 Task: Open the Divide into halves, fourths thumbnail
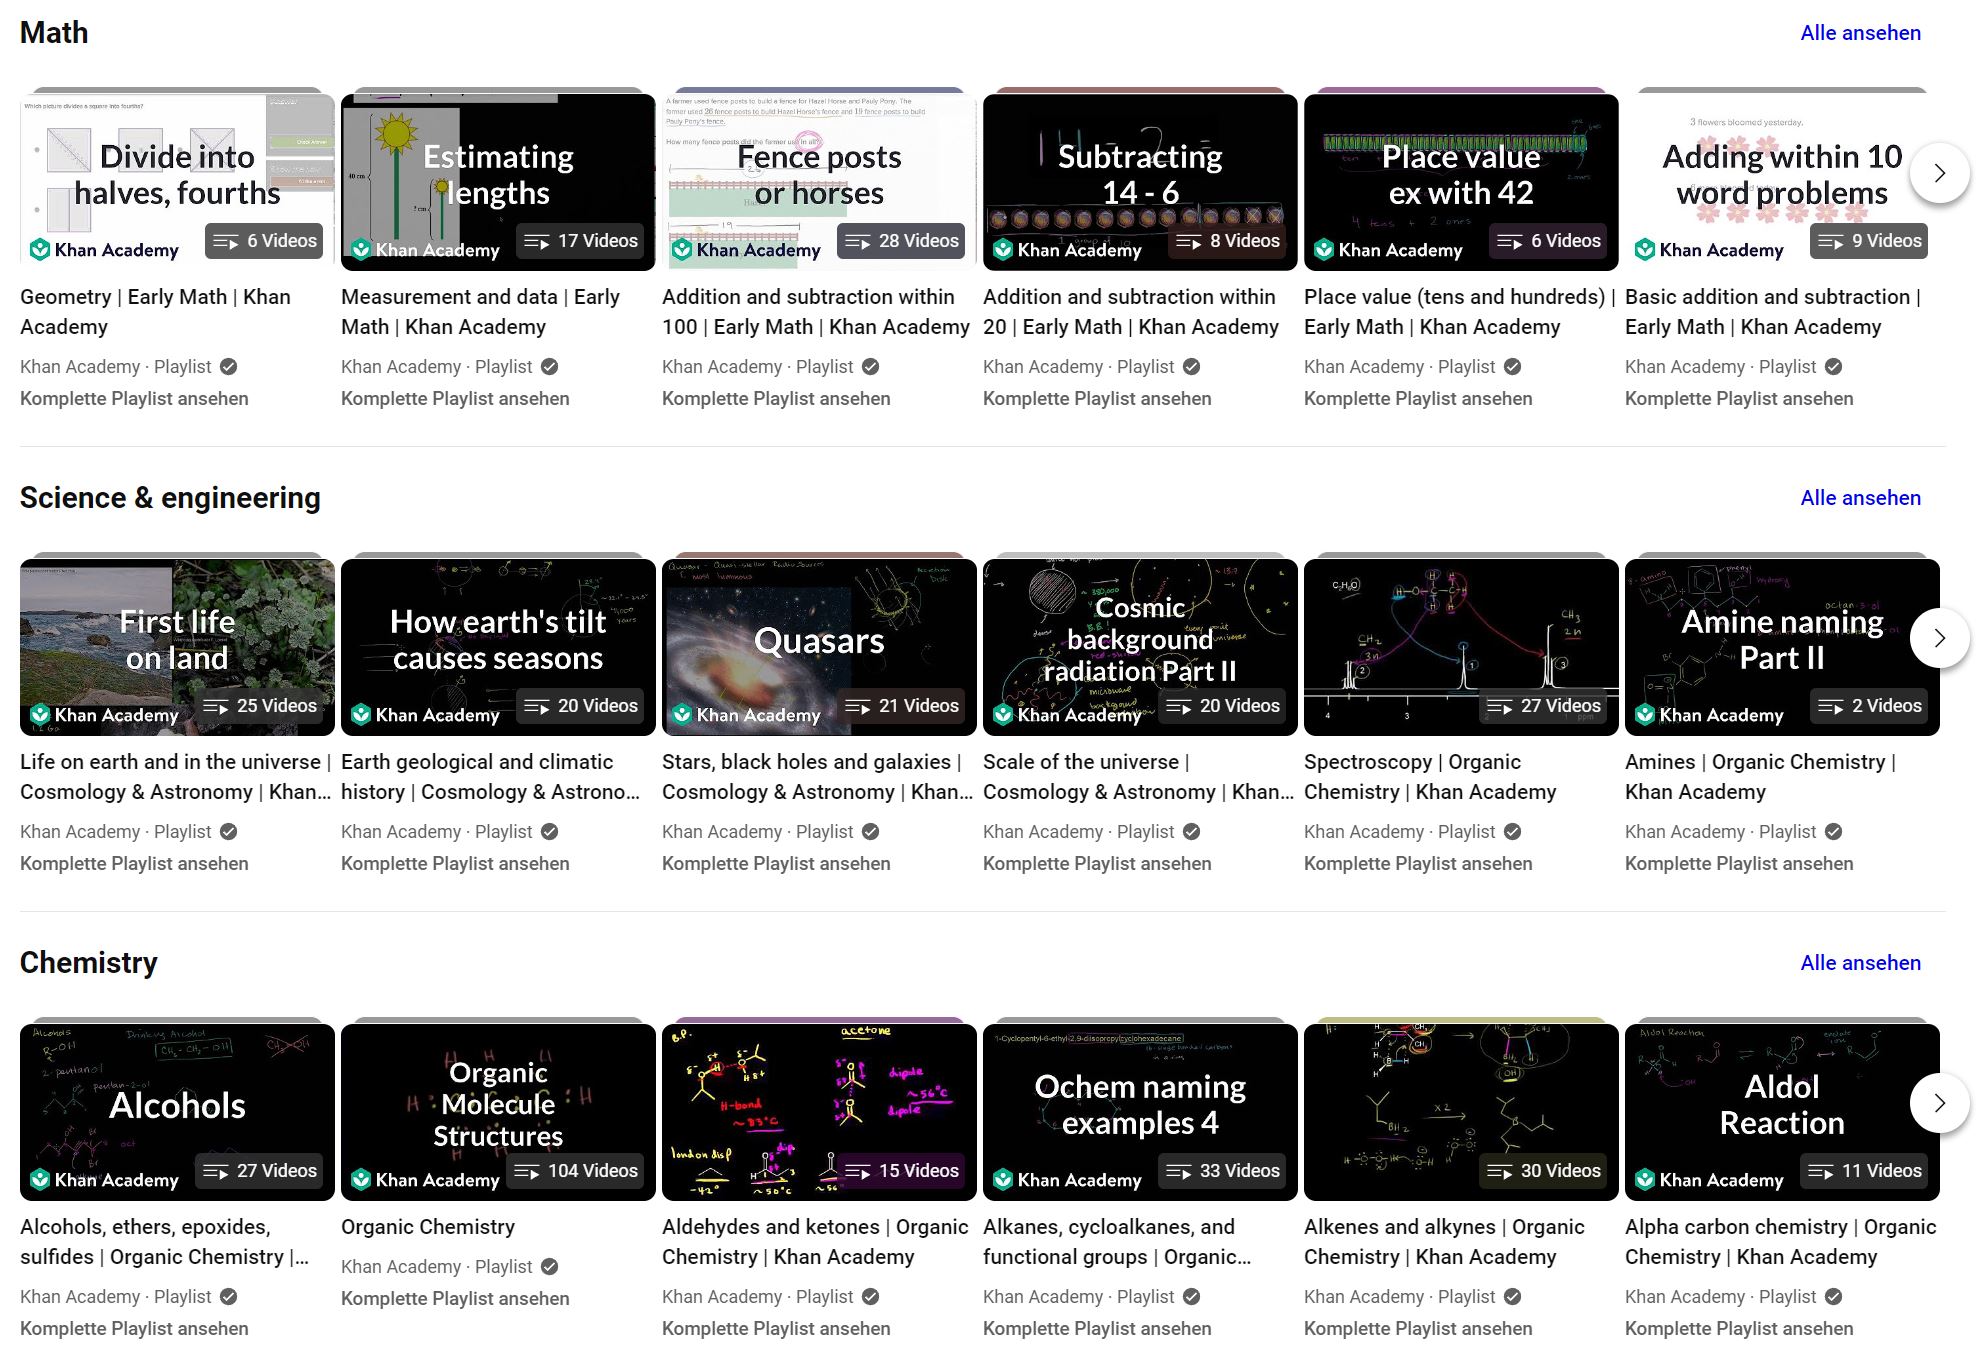tap(177, 182)
